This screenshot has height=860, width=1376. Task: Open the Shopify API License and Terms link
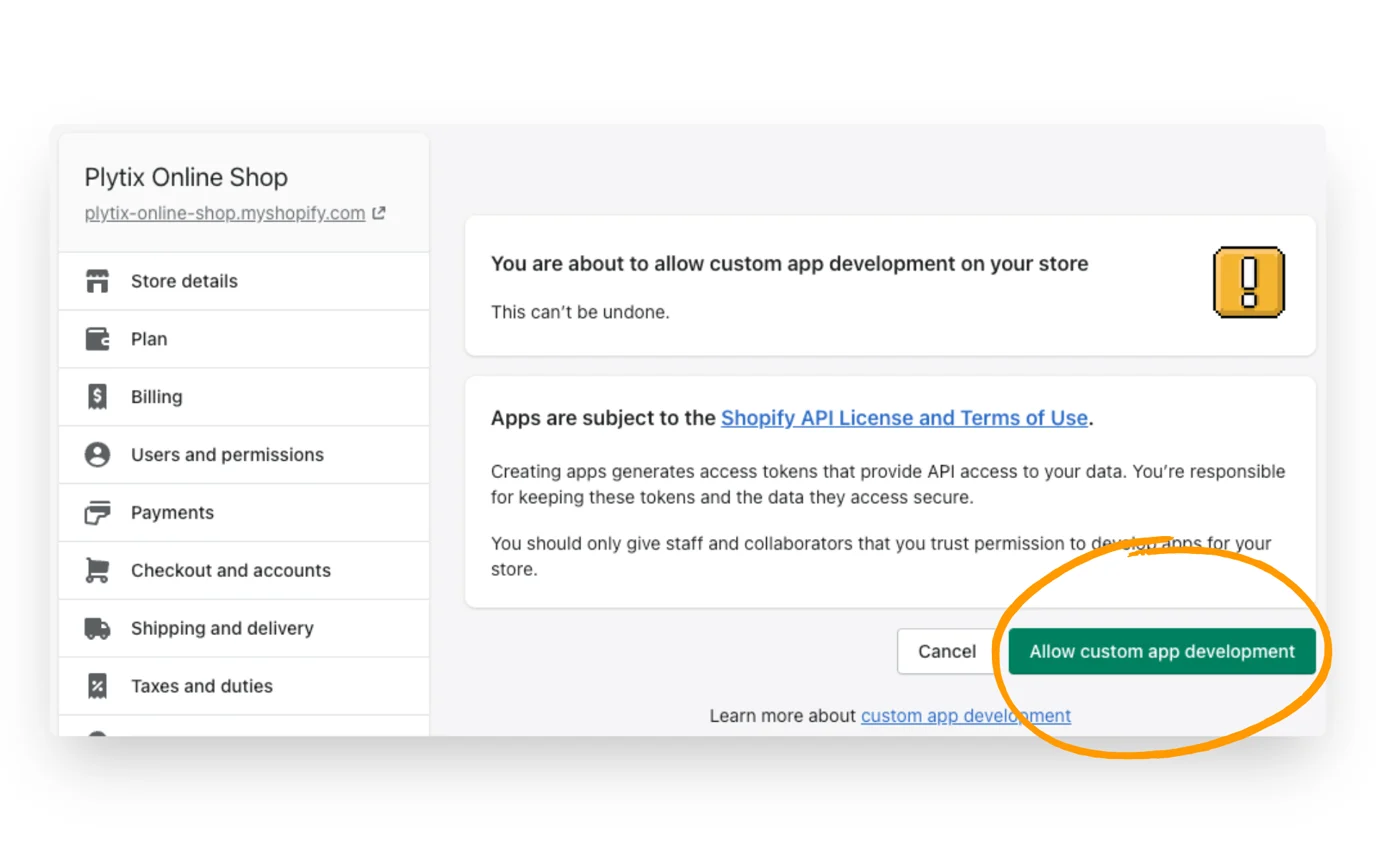pos(903,418)
